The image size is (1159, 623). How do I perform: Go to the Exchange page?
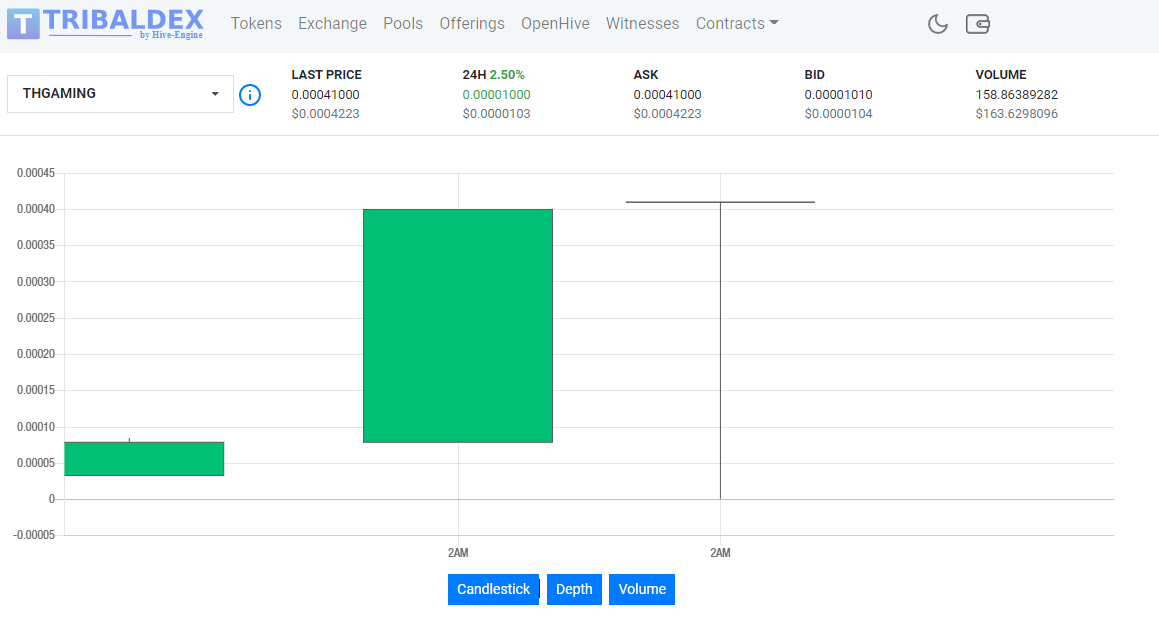(332, 24)
